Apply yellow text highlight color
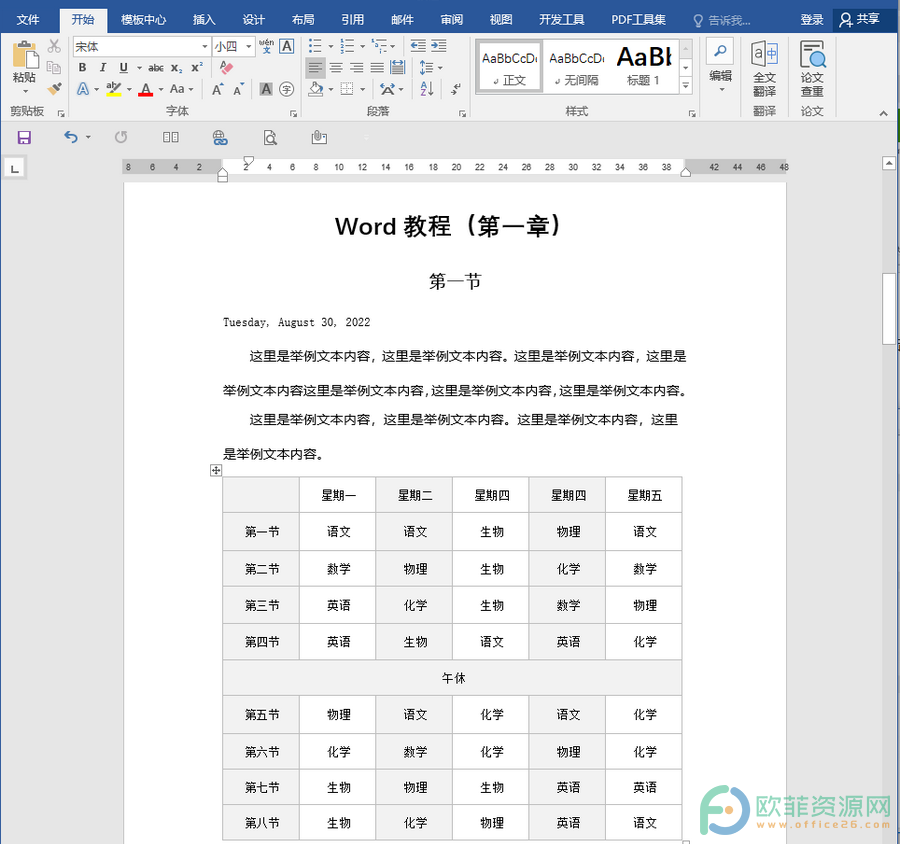900x844 pixels. pos(114,89)
